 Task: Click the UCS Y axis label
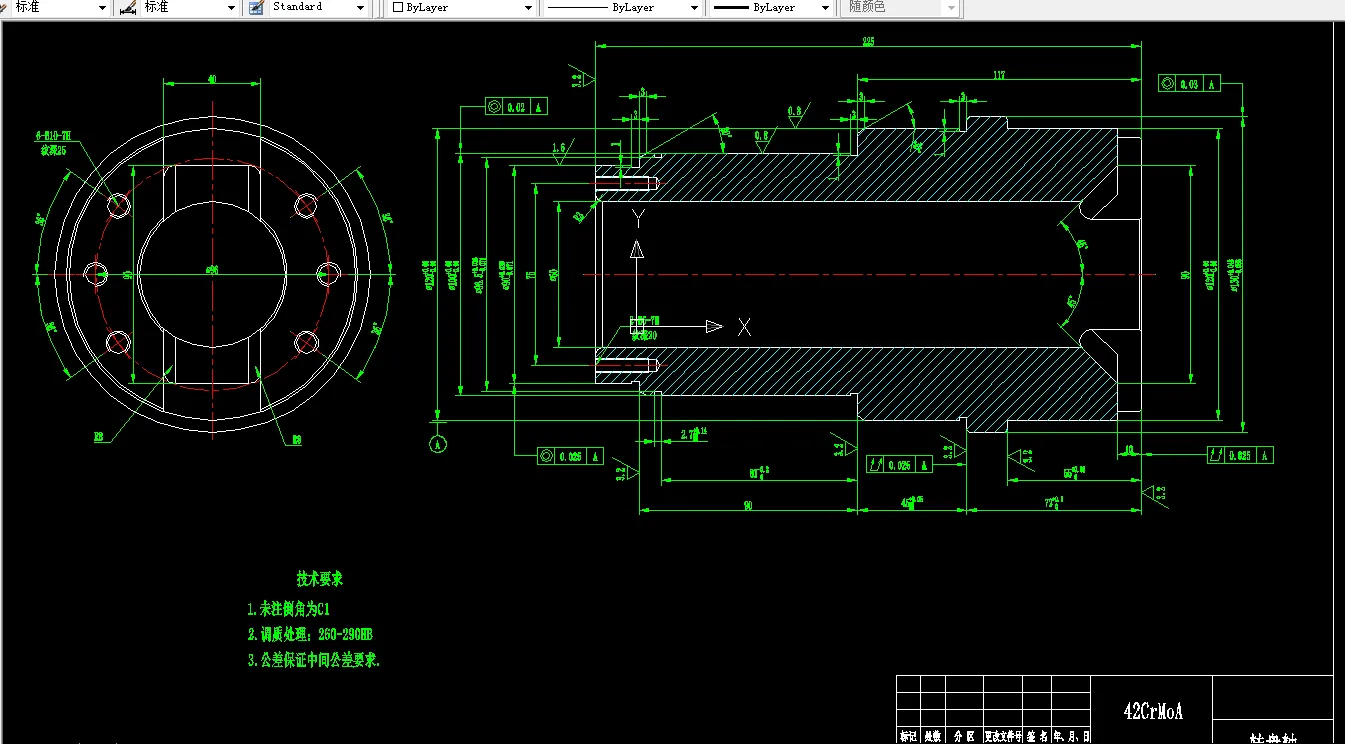(x=637, y=216)
